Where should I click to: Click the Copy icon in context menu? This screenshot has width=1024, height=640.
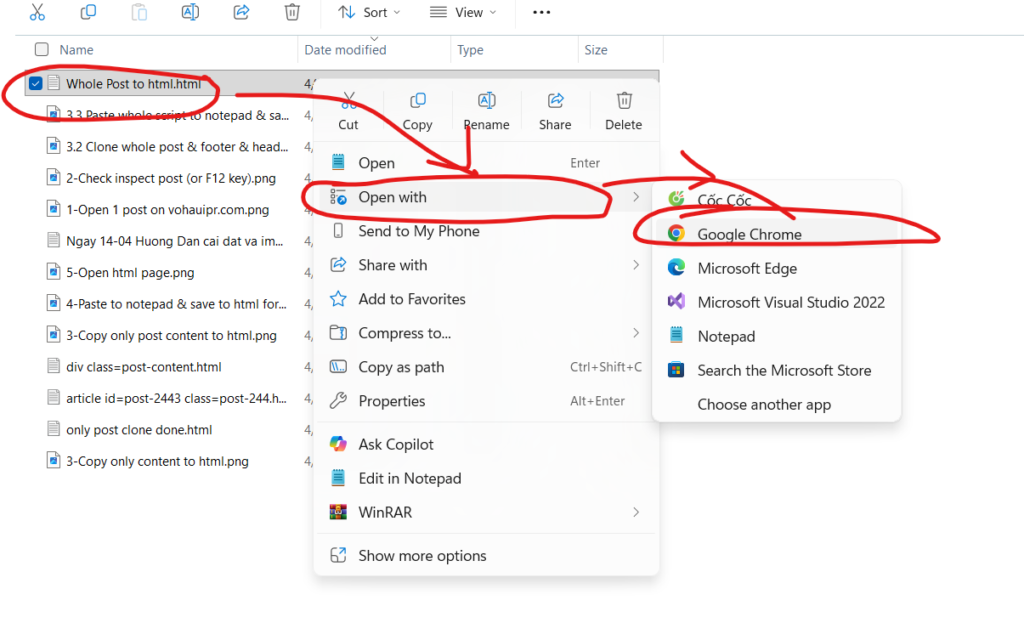coord(417,101)
